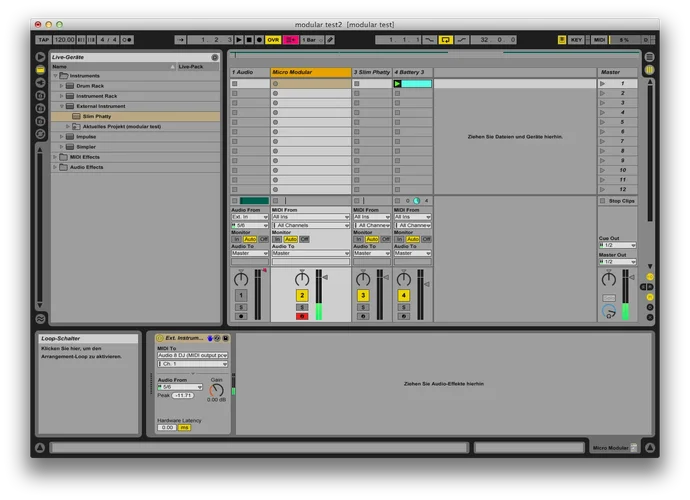
Task: Set Micro Modular monitor to Off
Action: pos(304,239)
